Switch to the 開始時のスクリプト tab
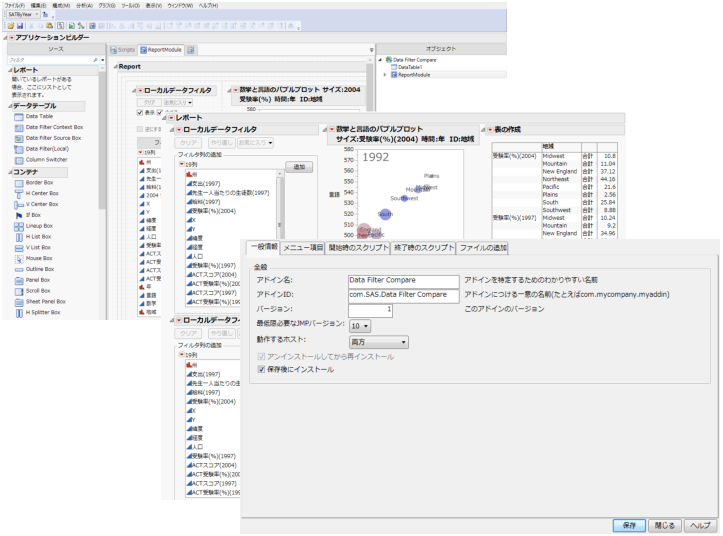 pyautogui.click(x=358, y=248)
